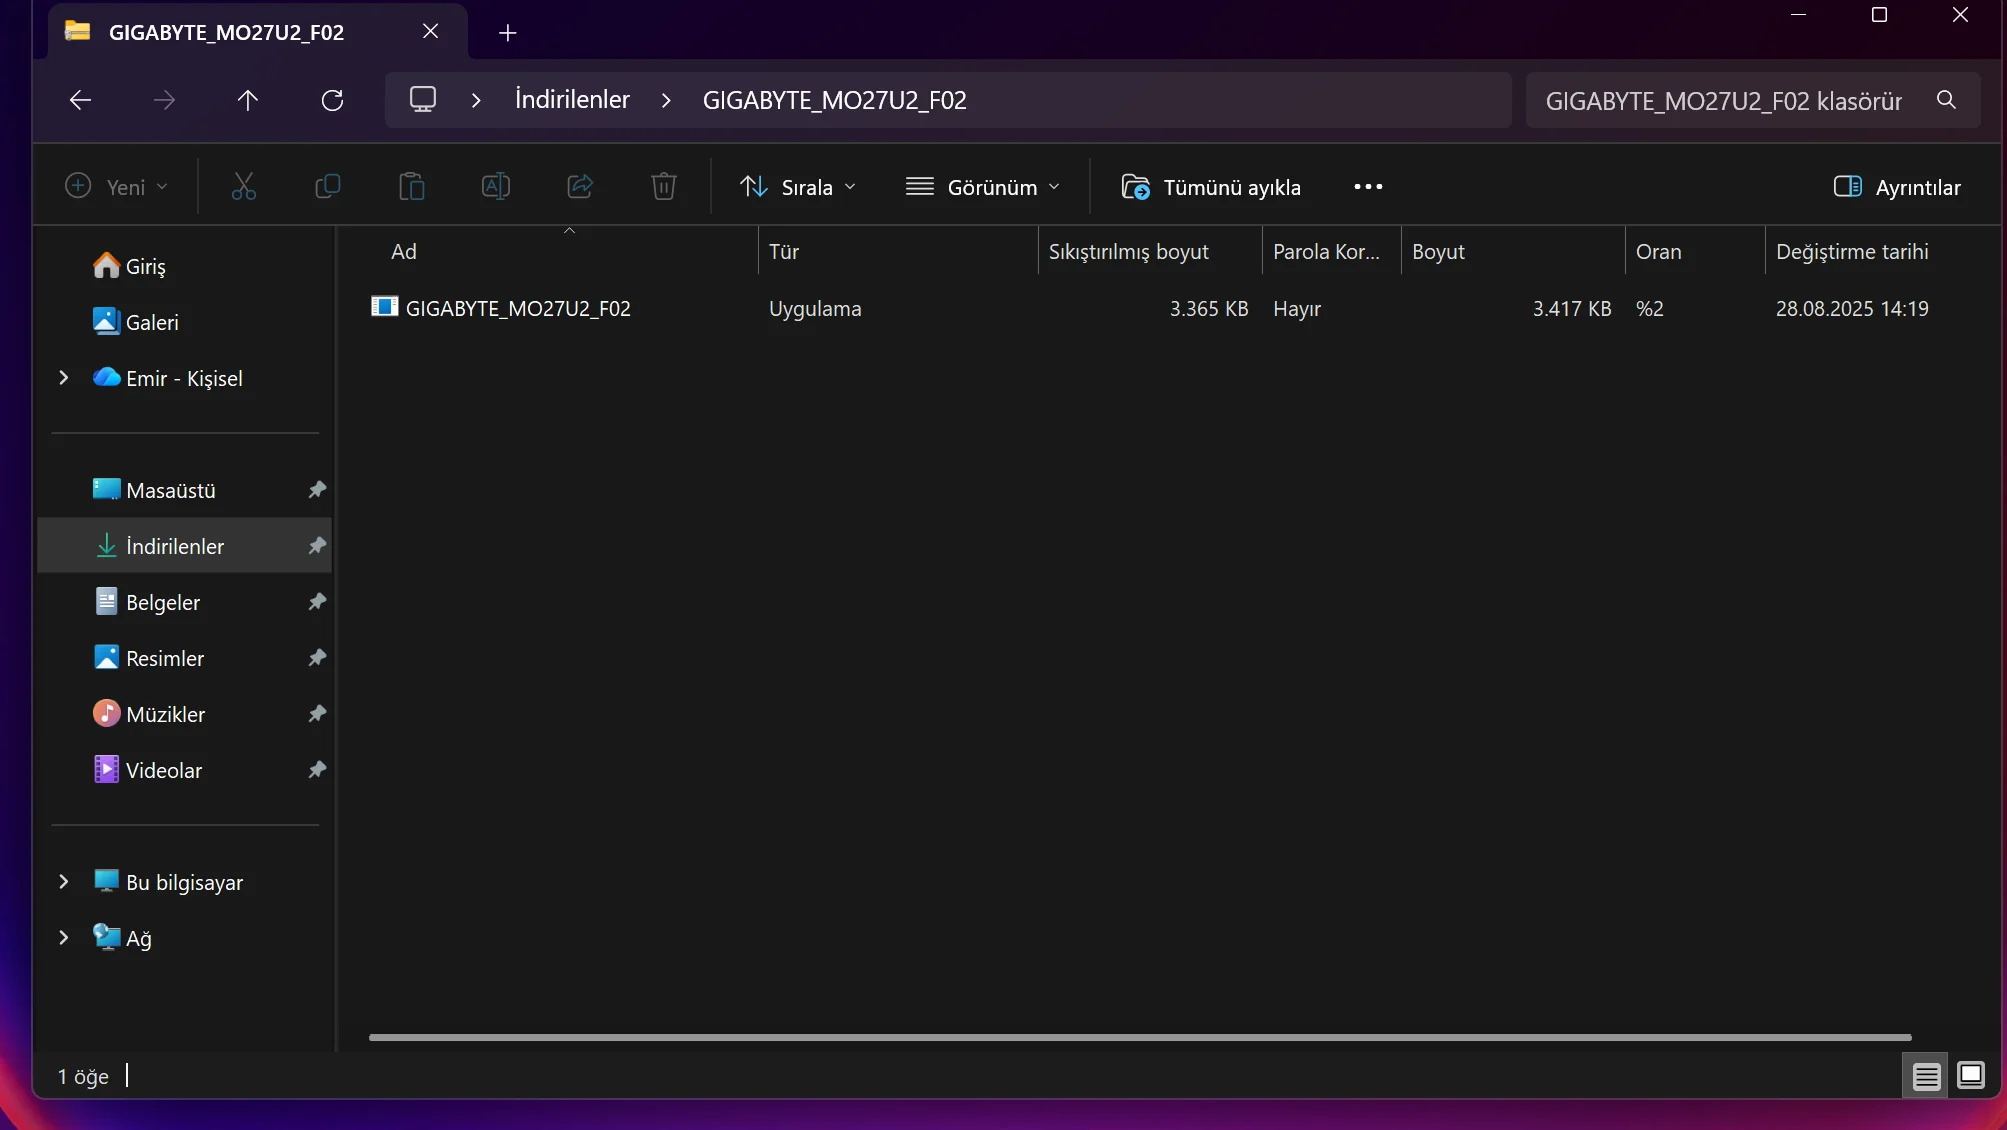Open the Yeni dropdown menu
The height and width of the screenshot is (1130, 2007).
116,187
